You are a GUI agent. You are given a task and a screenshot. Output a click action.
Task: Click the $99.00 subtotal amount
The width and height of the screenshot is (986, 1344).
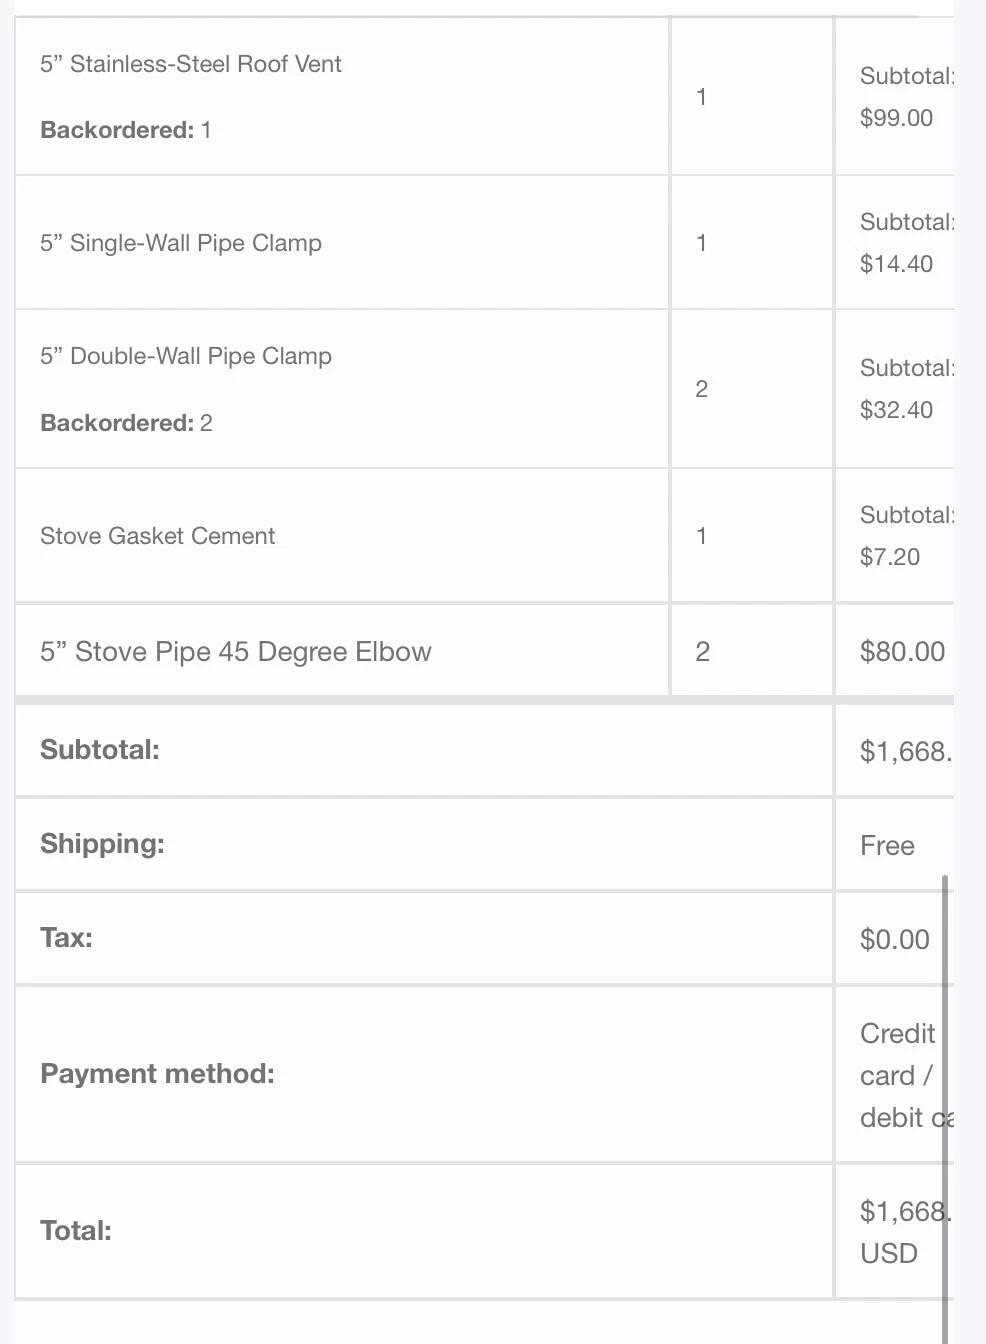896,118
